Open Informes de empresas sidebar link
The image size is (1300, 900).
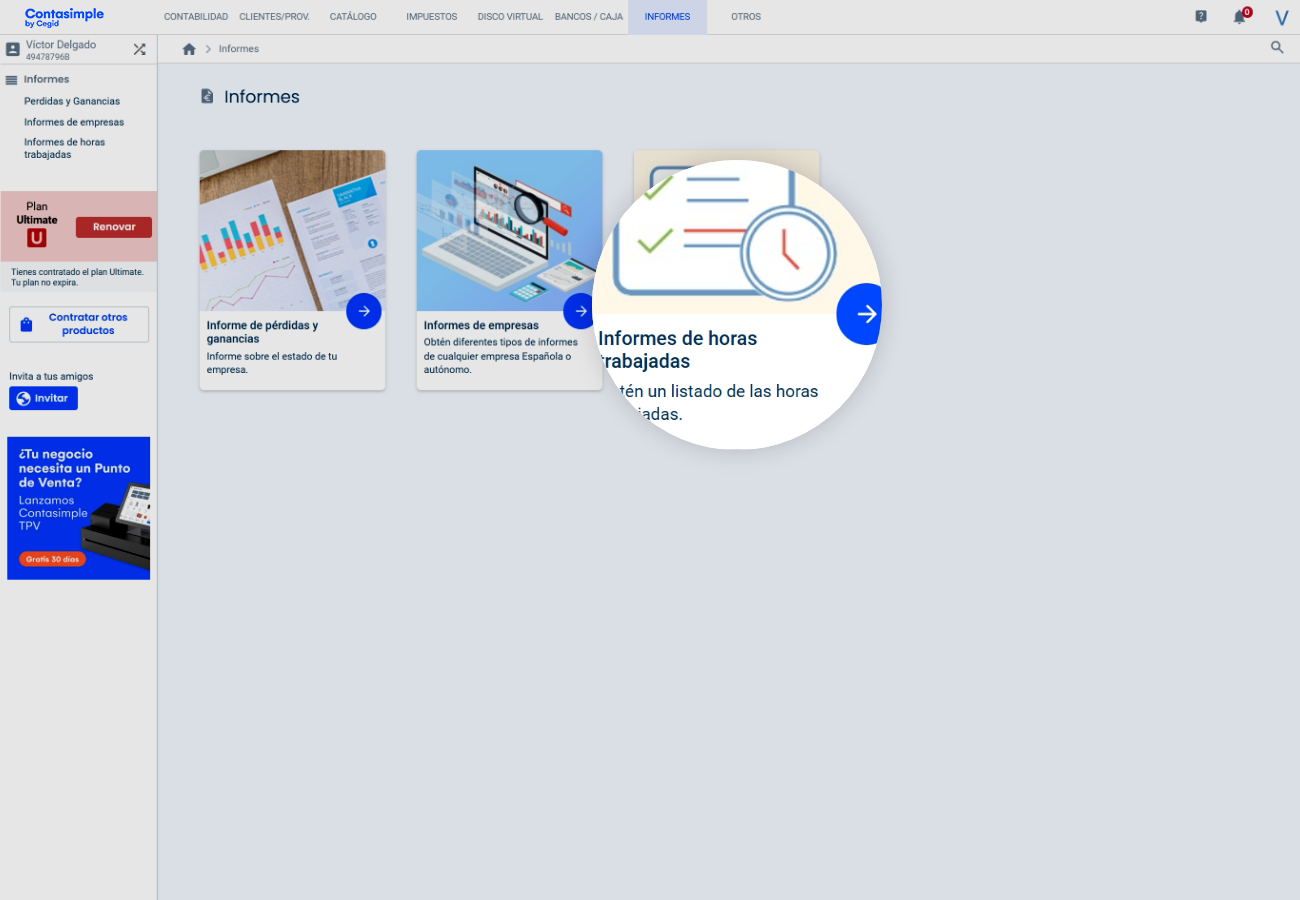point(74,122)
